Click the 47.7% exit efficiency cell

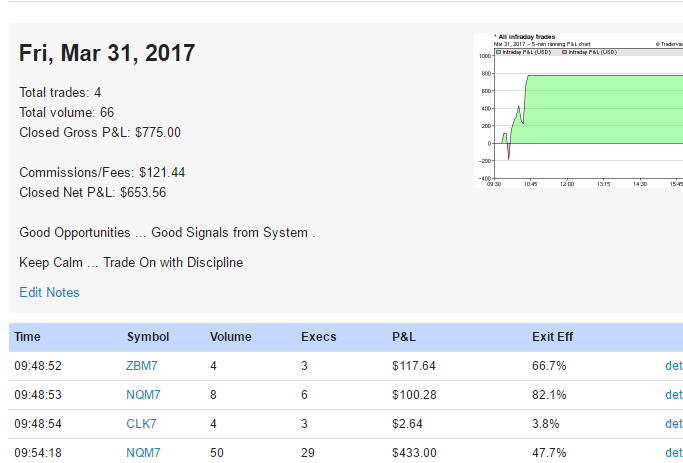tap(549, 453)
